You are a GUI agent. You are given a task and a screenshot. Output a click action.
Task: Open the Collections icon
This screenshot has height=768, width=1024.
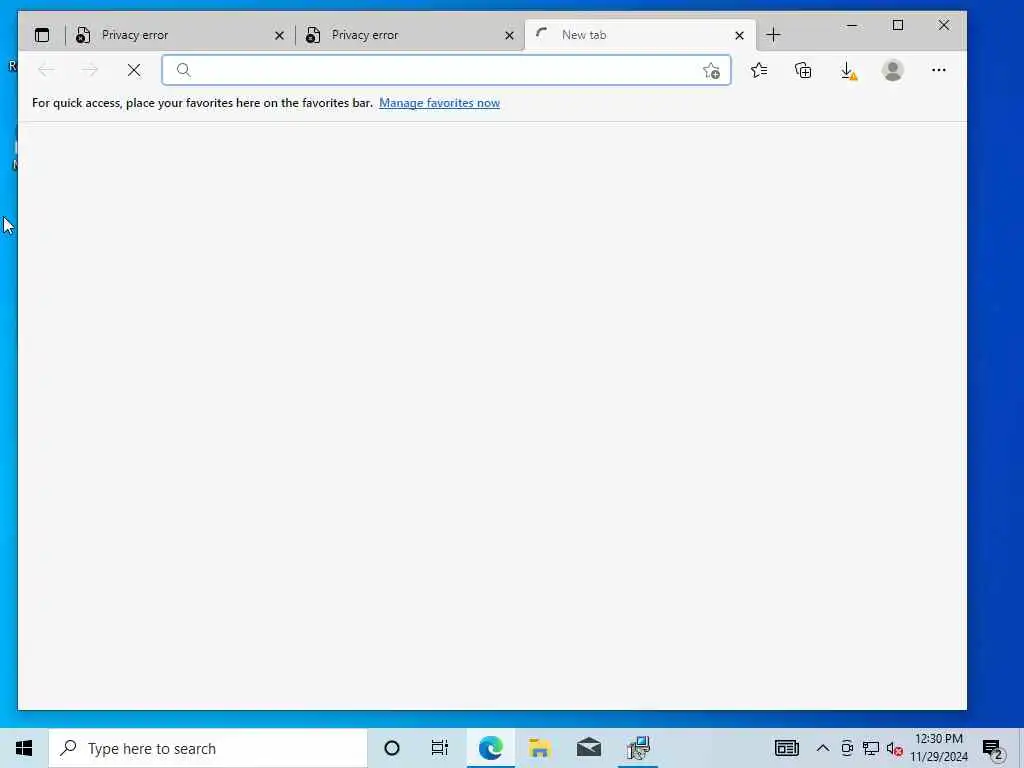(803, 70)
